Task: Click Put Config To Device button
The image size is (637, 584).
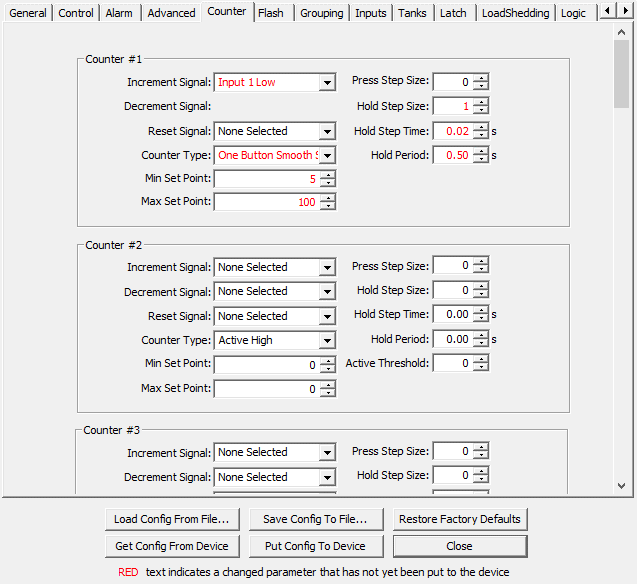Action: point(315,546)
